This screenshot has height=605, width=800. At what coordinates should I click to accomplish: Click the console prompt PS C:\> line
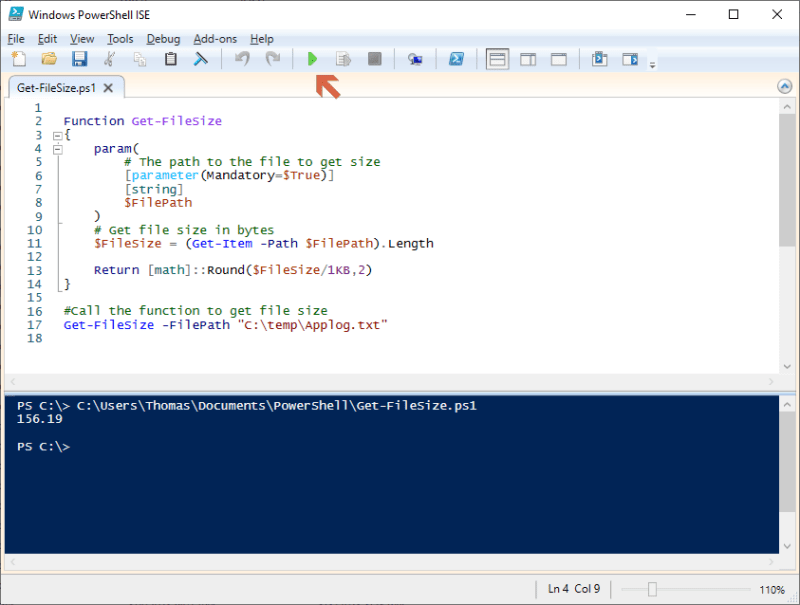click(43, 447)
